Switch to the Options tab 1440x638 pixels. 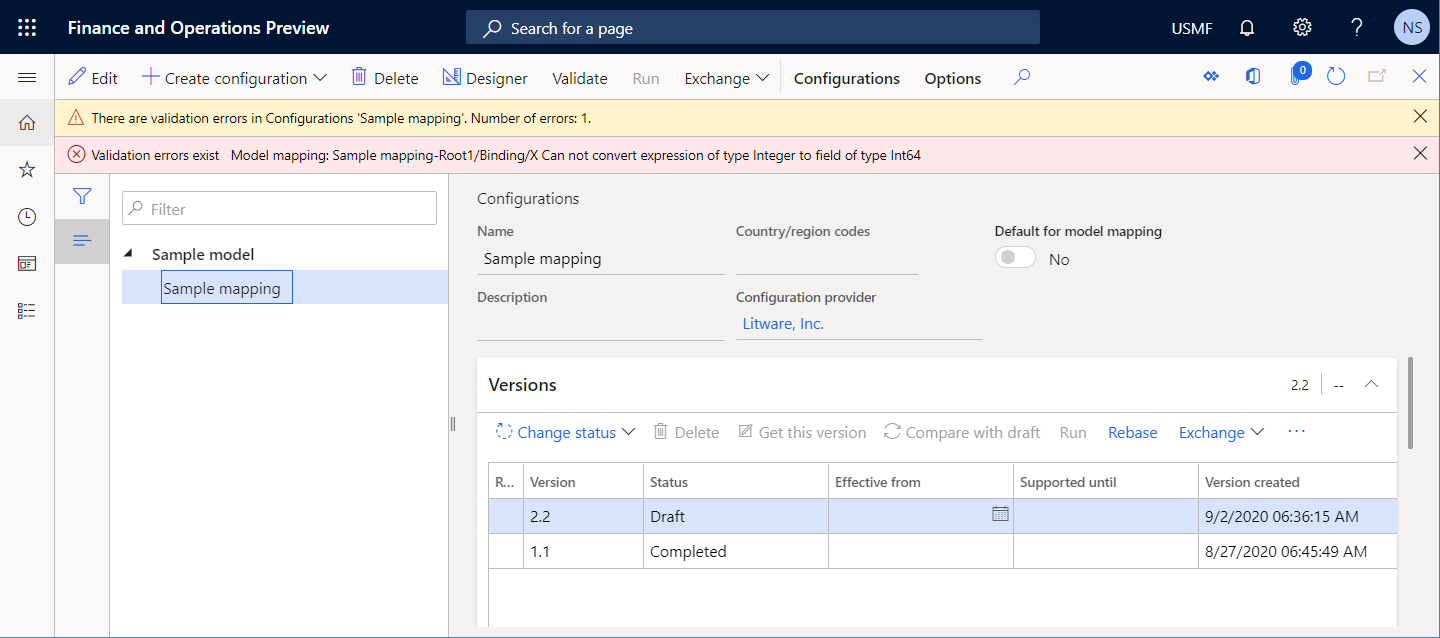[x=951, y=77]
